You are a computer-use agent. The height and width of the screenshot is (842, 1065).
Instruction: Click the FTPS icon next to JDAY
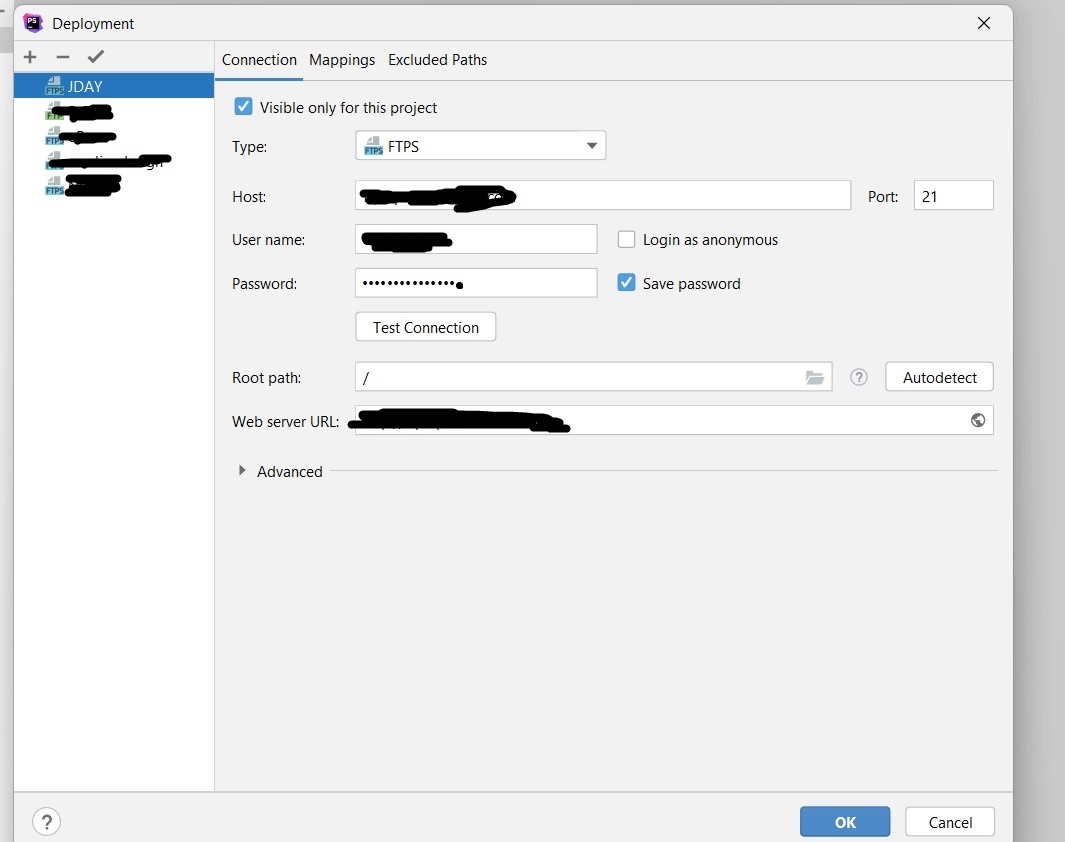pos(55,86)
